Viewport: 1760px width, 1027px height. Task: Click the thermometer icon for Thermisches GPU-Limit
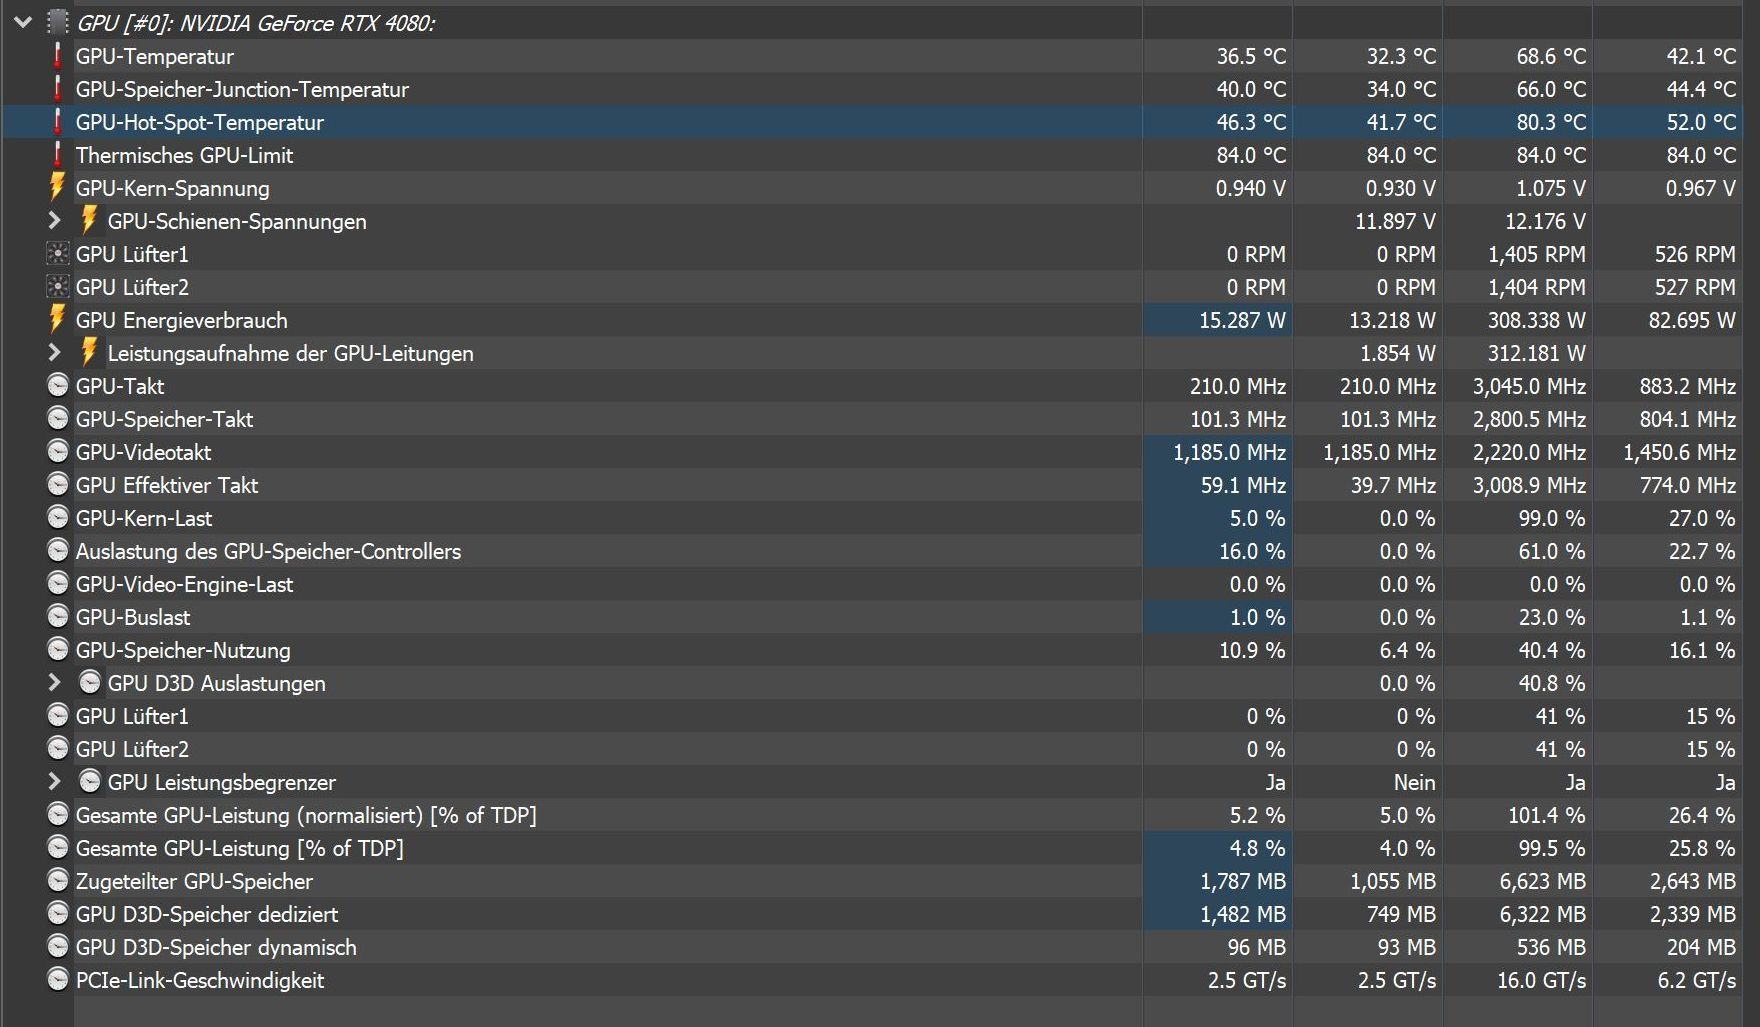point(58,155)
